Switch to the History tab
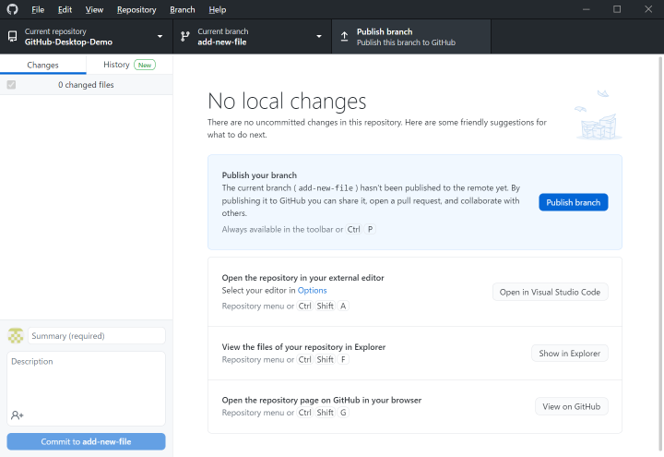664x457 pixels. point(128,64)
